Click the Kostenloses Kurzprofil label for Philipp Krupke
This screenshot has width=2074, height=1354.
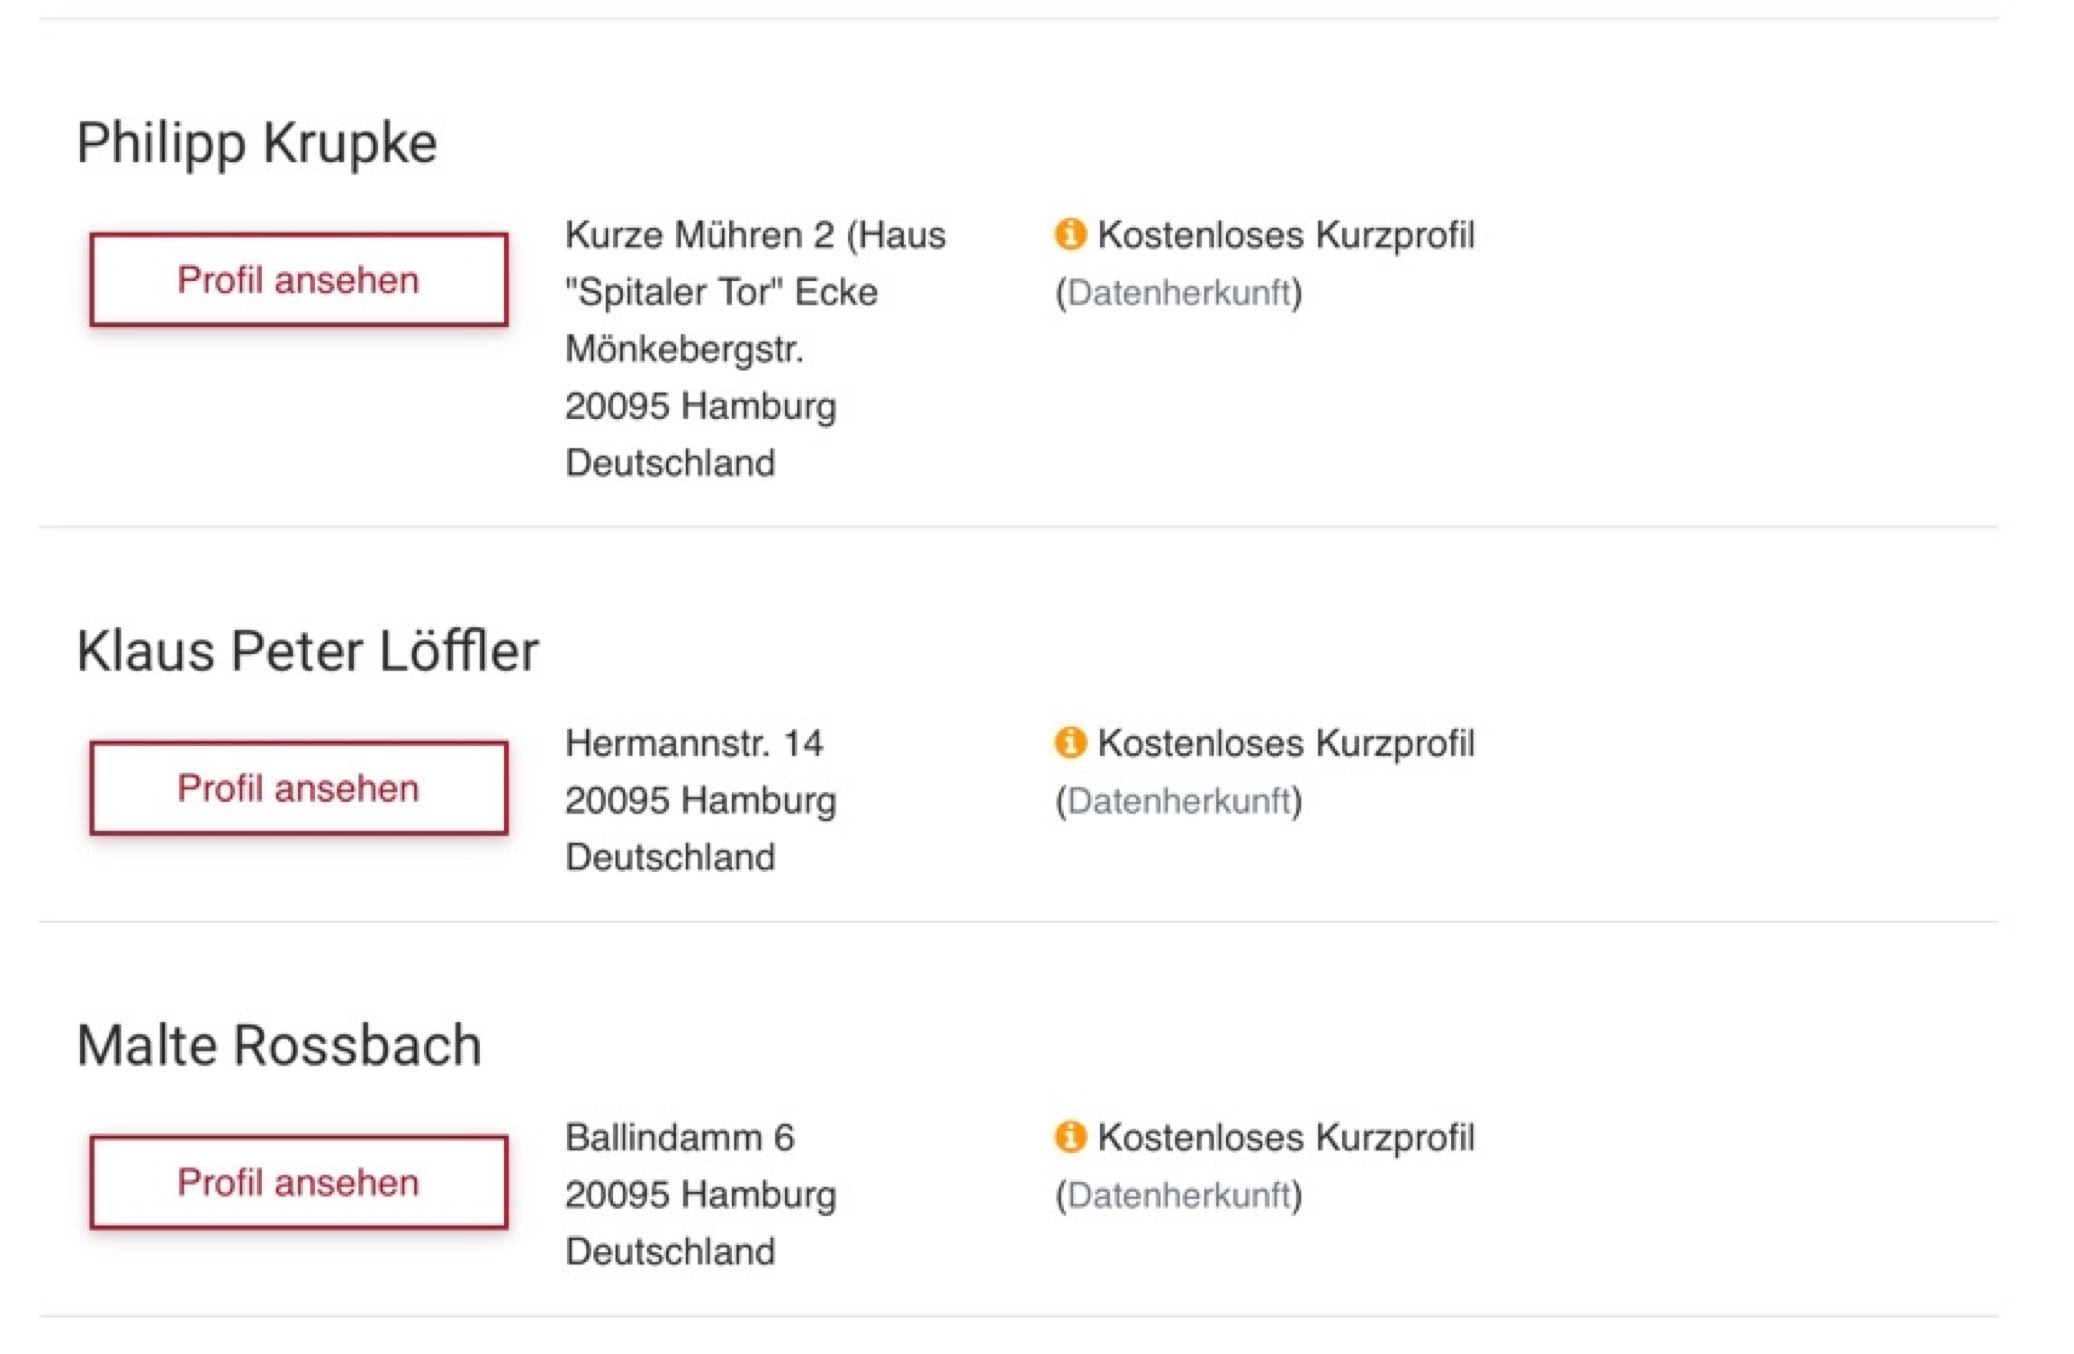(x=1285, y=235)
